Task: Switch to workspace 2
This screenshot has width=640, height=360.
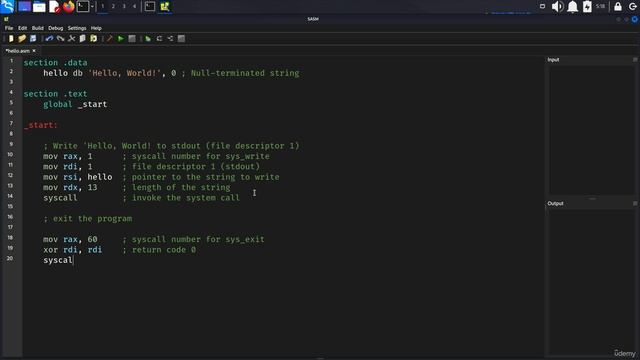Action: (113, 6)
